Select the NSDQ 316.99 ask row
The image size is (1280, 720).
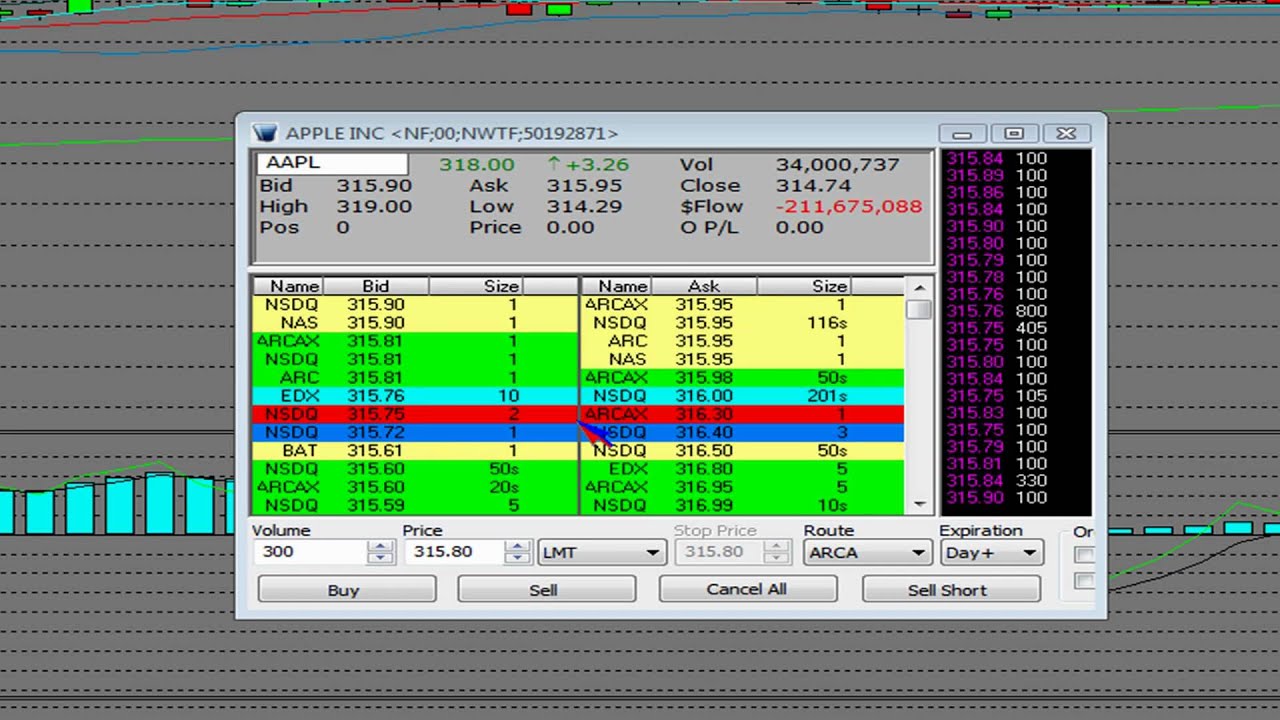tap(743, 505)
